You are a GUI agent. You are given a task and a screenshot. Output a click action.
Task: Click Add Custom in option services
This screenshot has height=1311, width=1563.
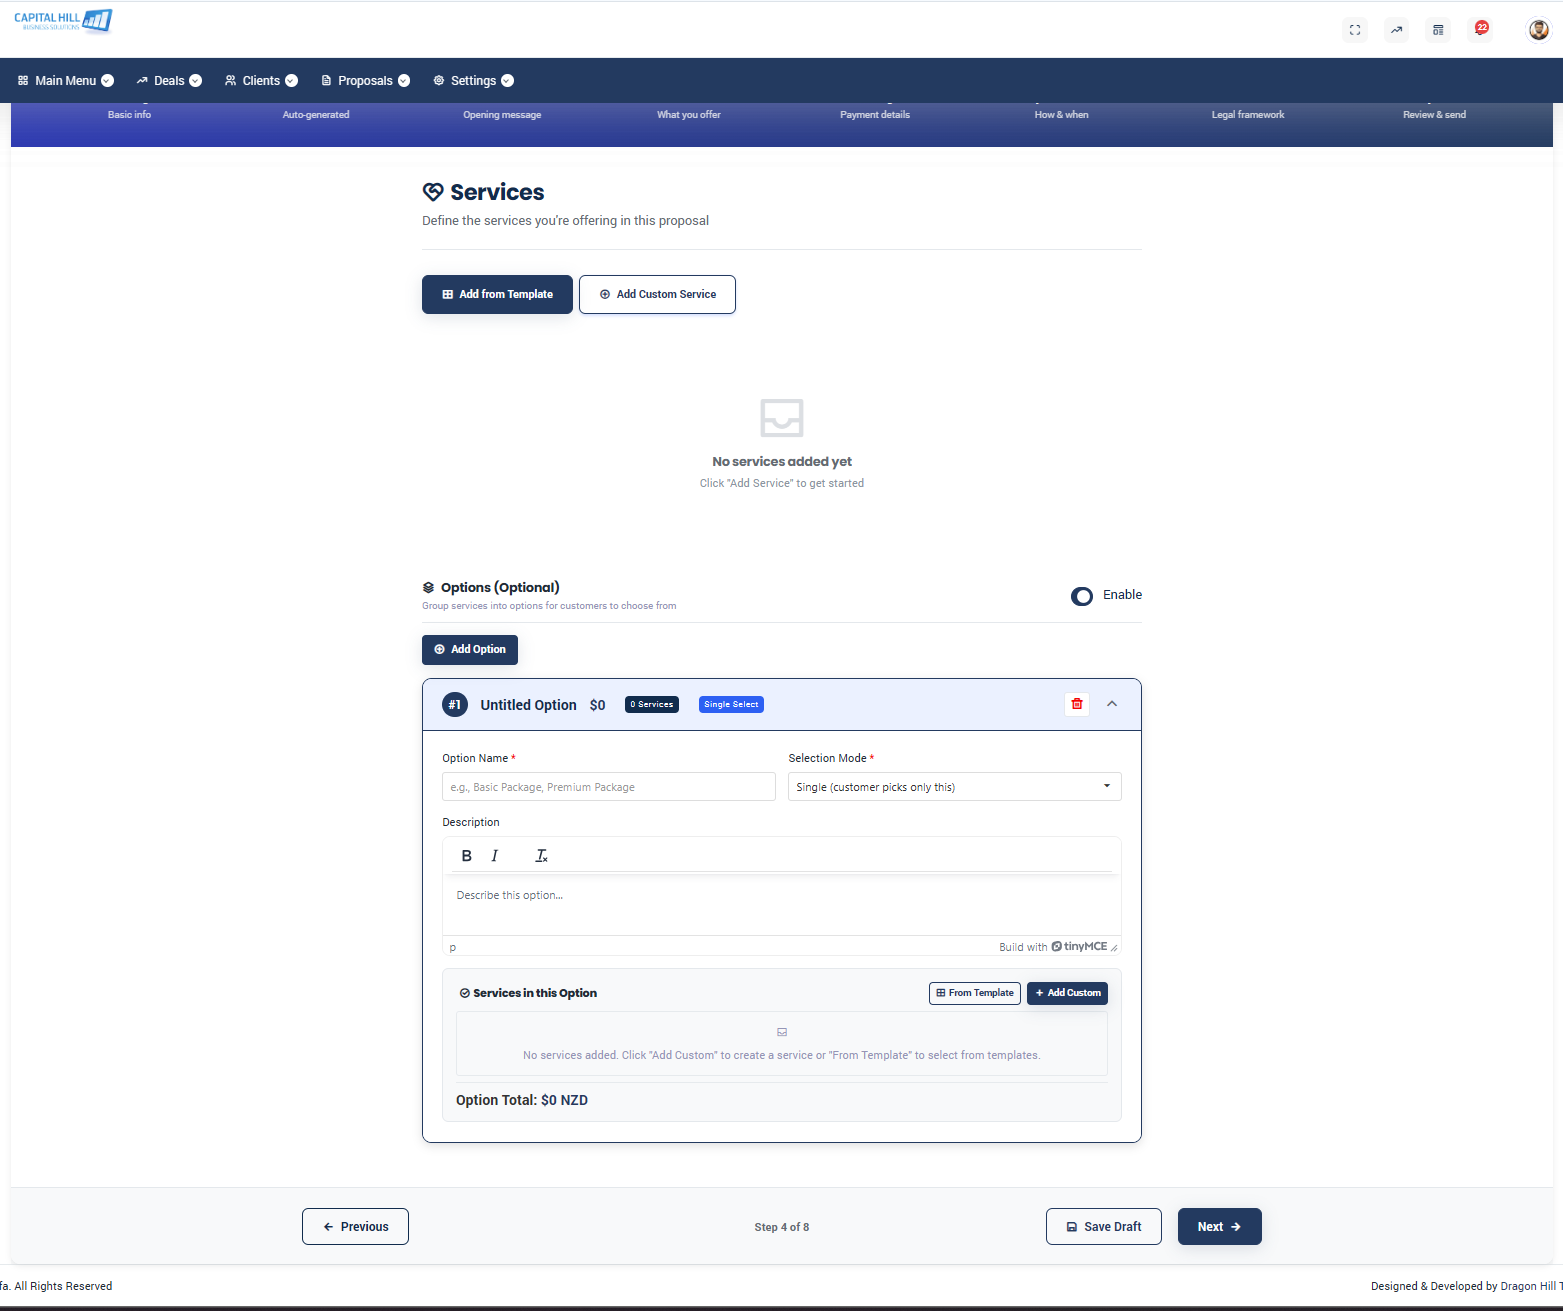tap(1067, 993)
